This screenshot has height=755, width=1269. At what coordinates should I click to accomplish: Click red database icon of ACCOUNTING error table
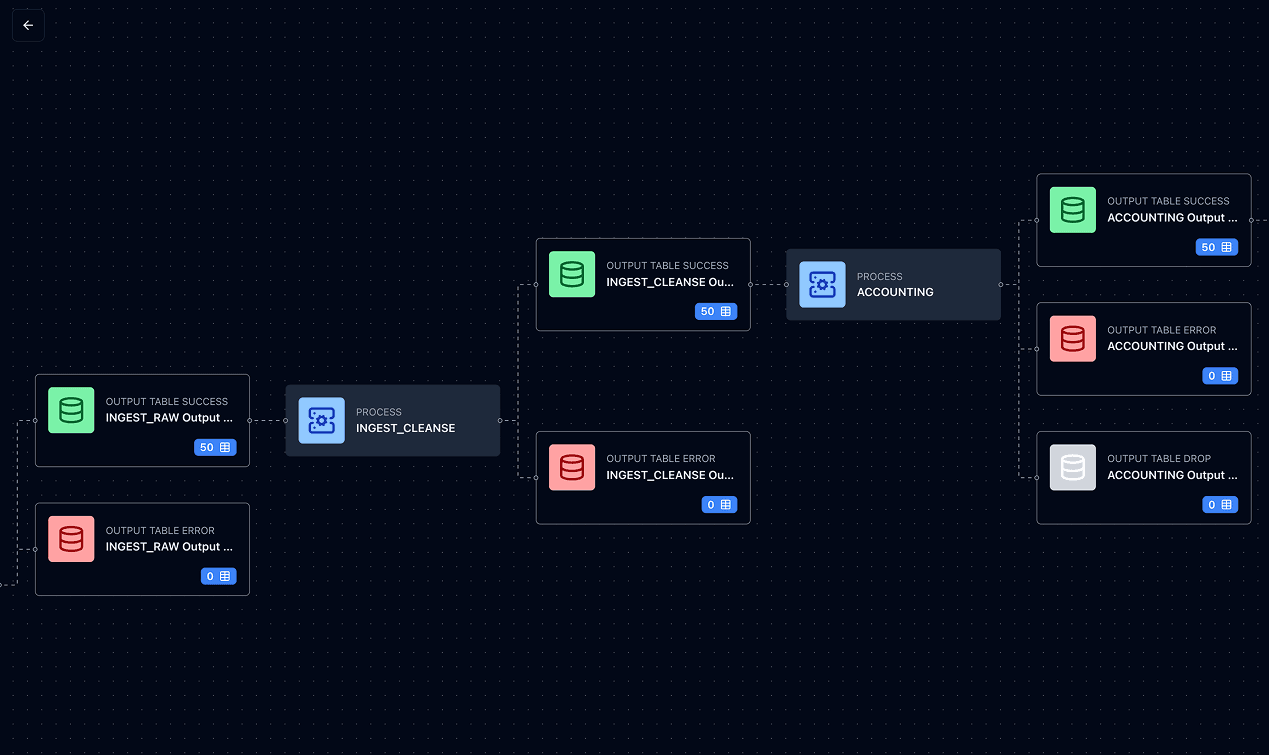pos(1073,339)
